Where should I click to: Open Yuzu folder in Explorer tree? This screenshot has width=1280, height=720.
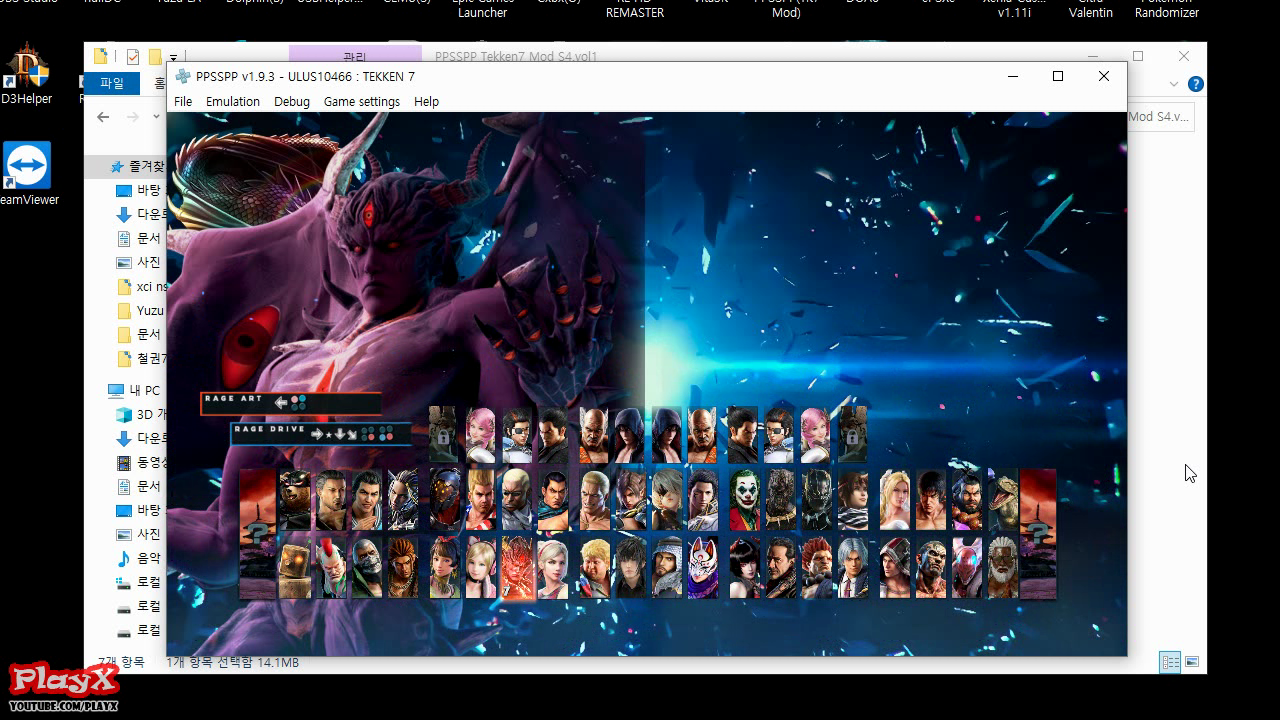click(x=140, y=310)
